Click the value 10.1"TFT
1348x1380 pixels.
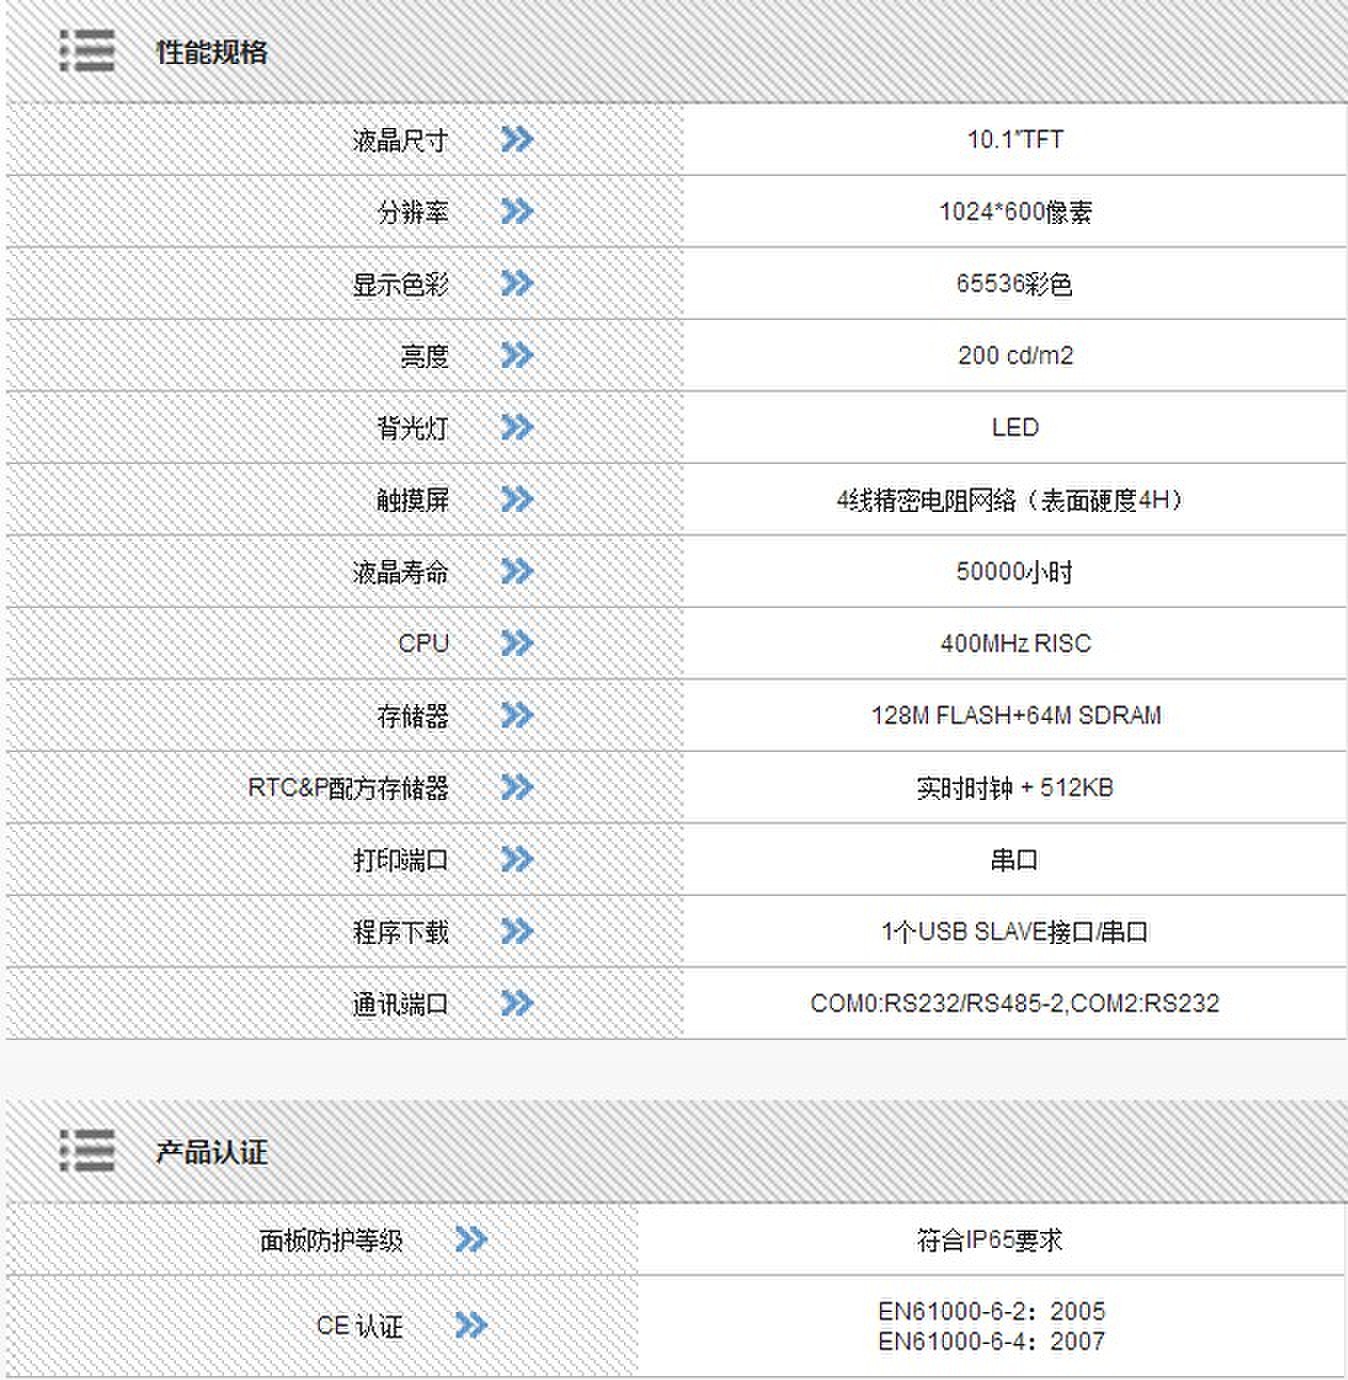pos(1015,139)
